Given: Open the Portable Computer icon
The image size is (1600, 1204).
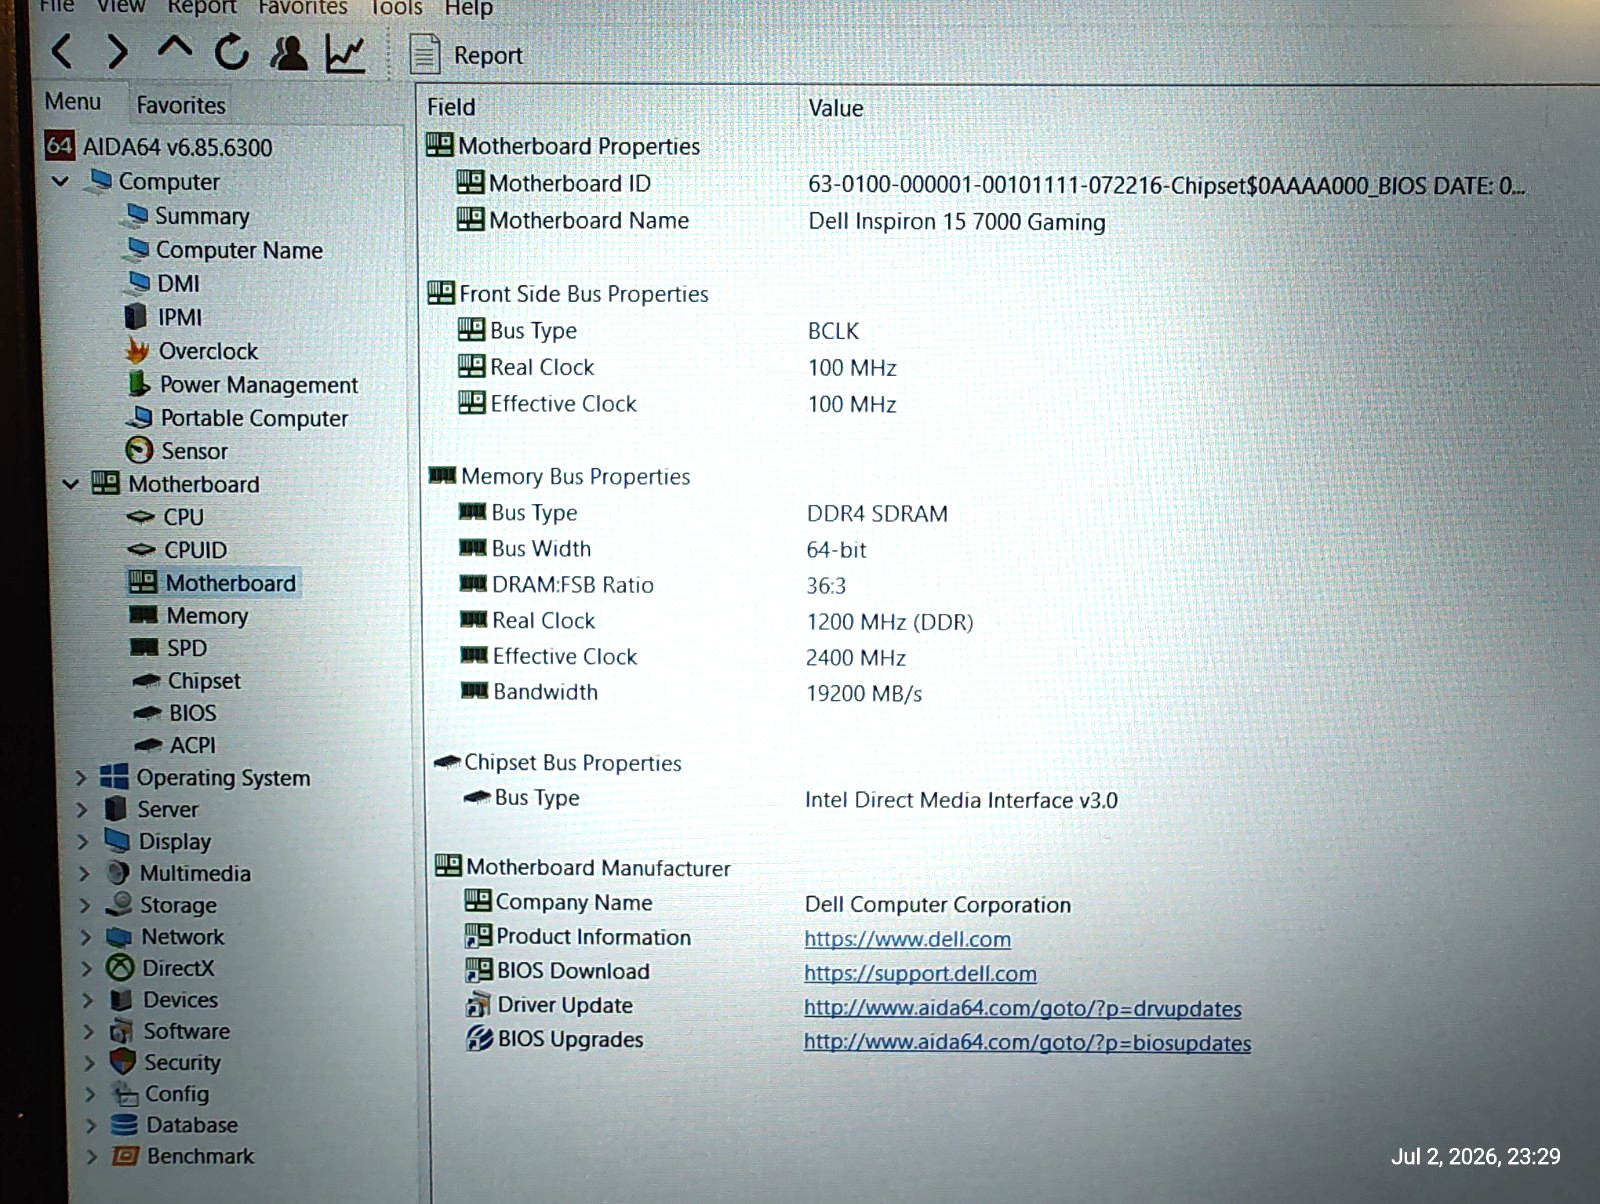Looking at the screenshot, I should (x=141, y=416).
